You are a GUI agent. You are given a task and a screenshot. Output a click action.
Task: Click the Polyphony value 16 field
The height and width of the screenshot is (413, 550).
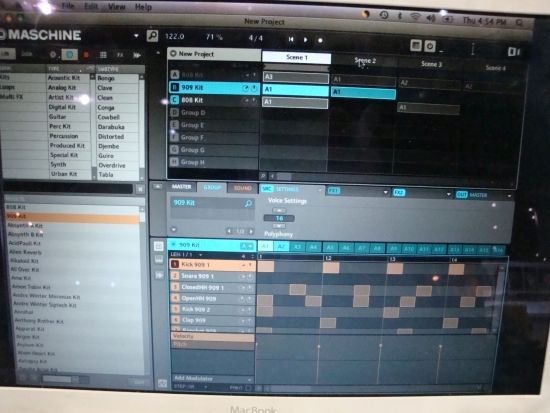coord(279,218)
